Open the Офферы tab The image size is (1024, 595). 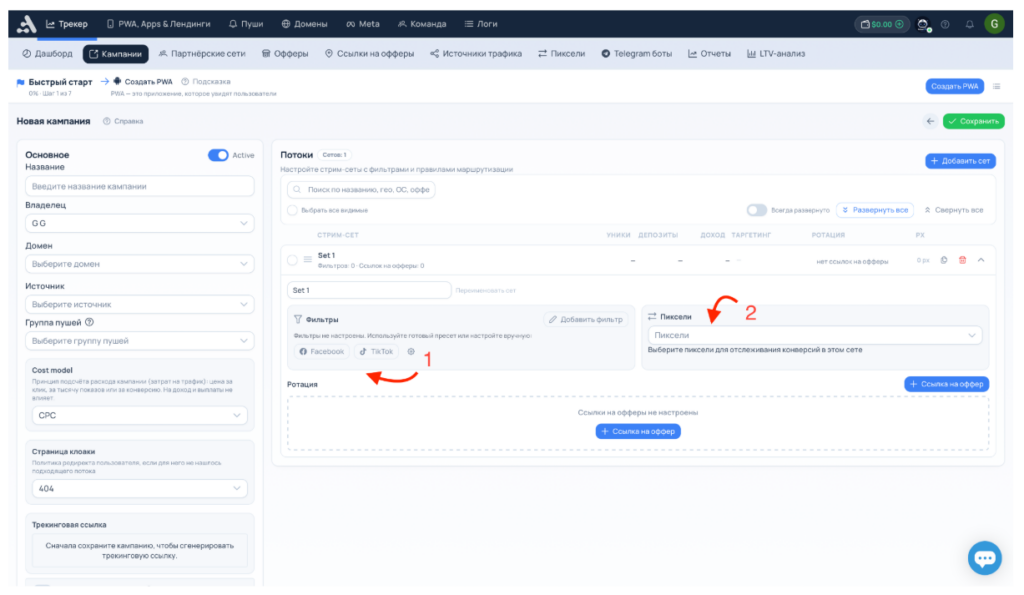[285, 54]
